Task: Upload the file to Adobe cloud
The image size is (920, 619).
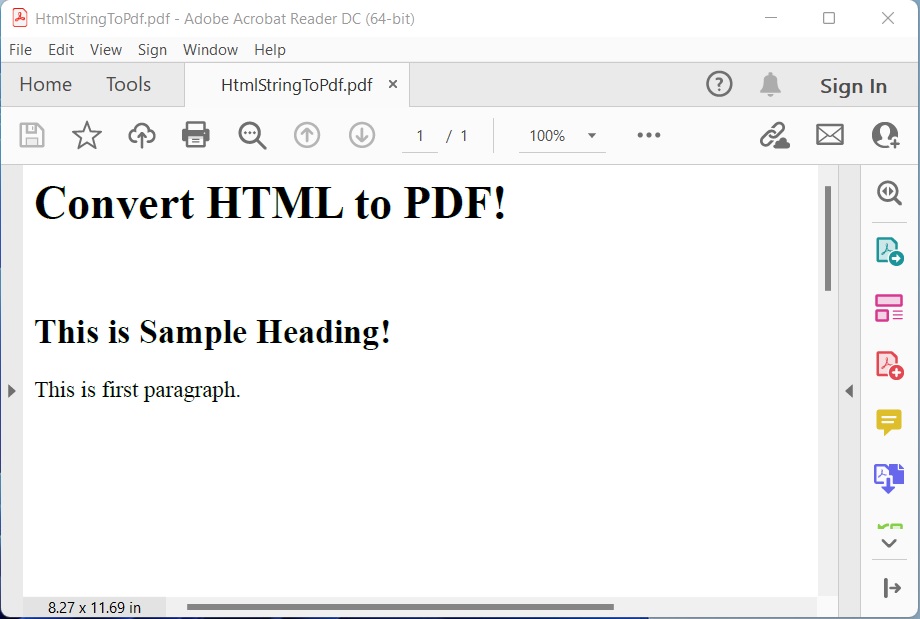Action: click(141, 135)
